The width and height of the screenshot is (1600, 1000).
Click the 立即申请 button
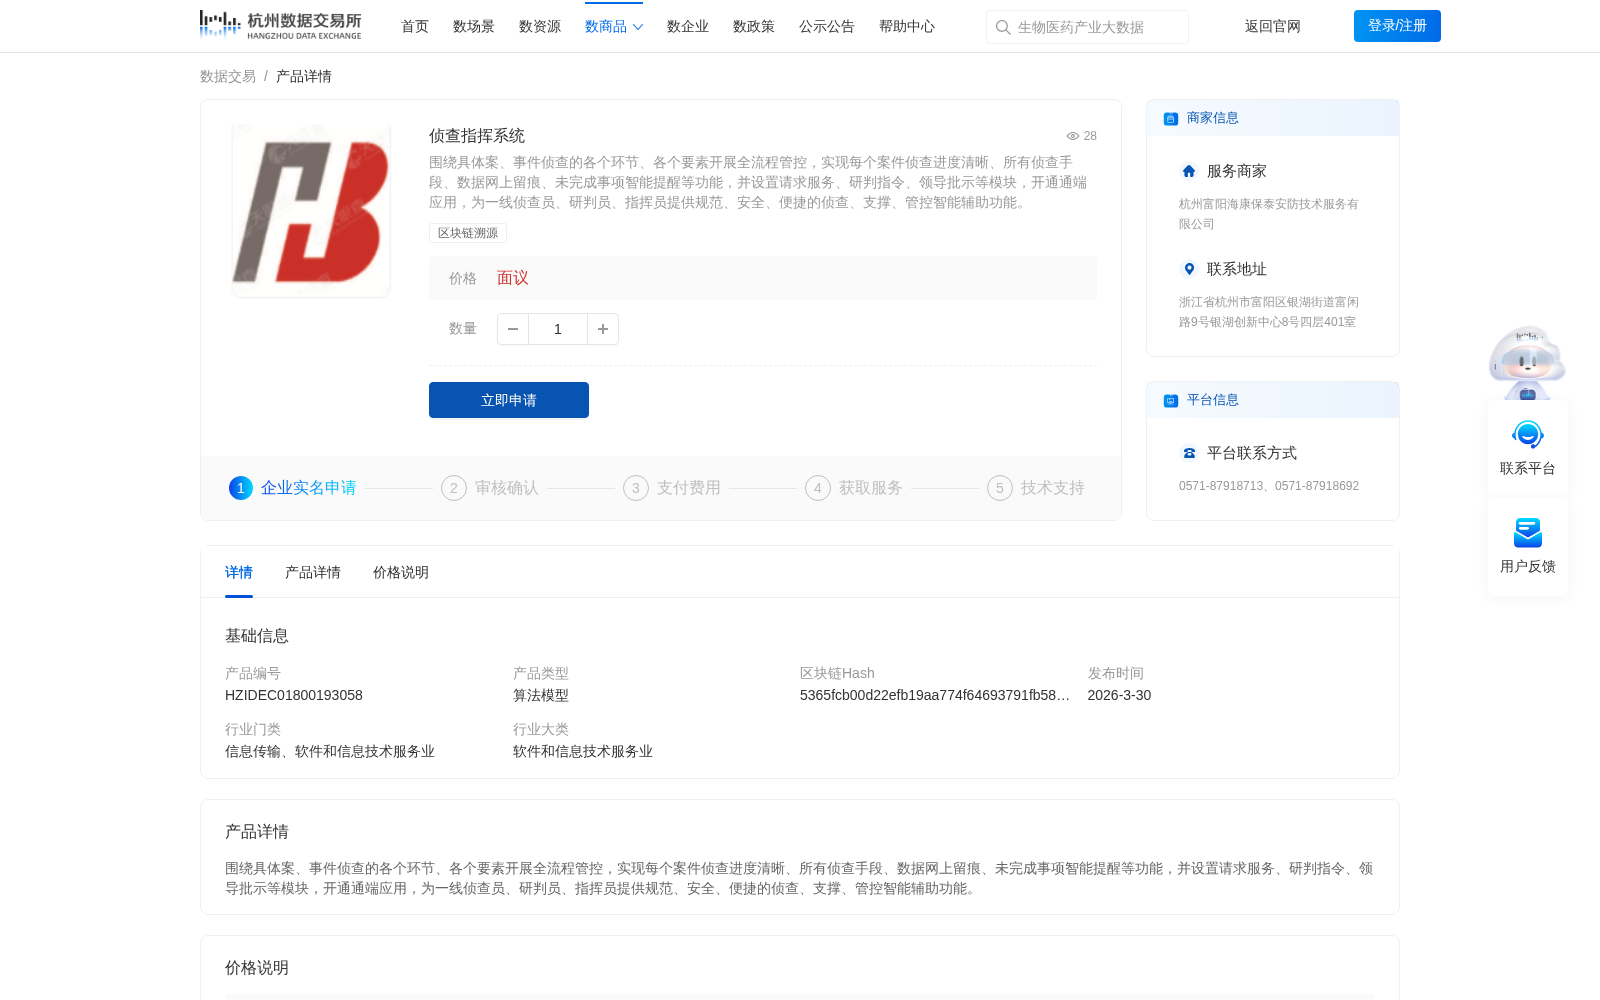(x=509, y=400)
